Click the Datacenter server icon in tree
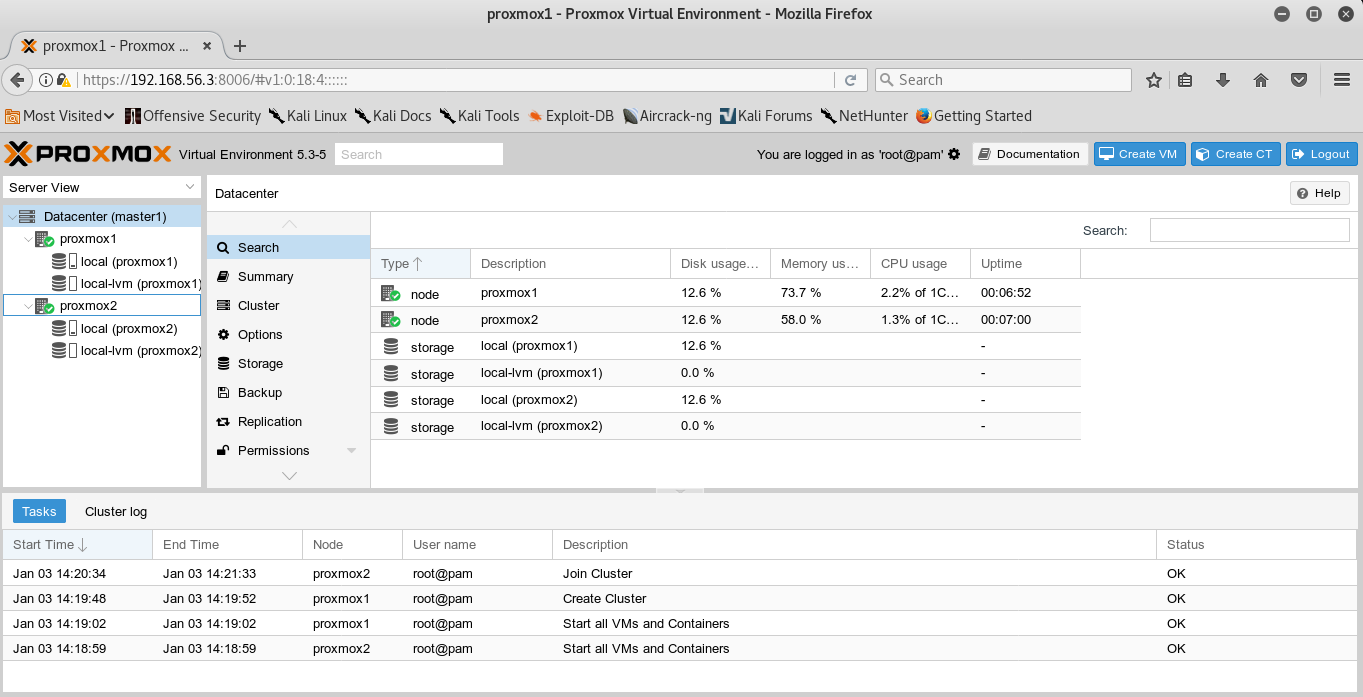Image resolution: width=1363 pixels, height=697 pixels. click(x=27, y=217)
